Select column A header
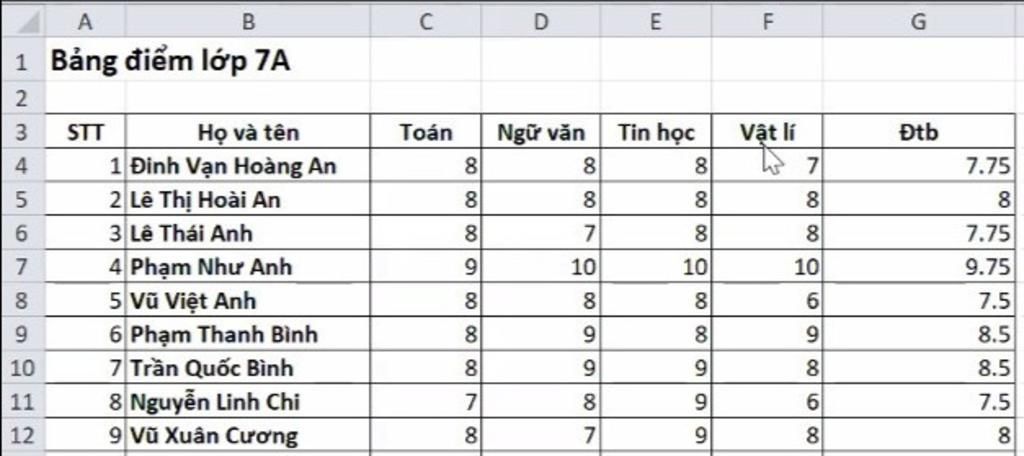The image size is (1024, 456). 85,22
